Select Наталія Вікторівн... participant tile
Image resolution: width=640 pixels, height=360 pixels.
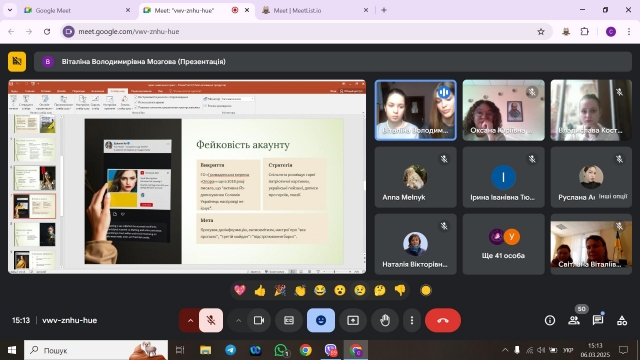pos(416,244)
